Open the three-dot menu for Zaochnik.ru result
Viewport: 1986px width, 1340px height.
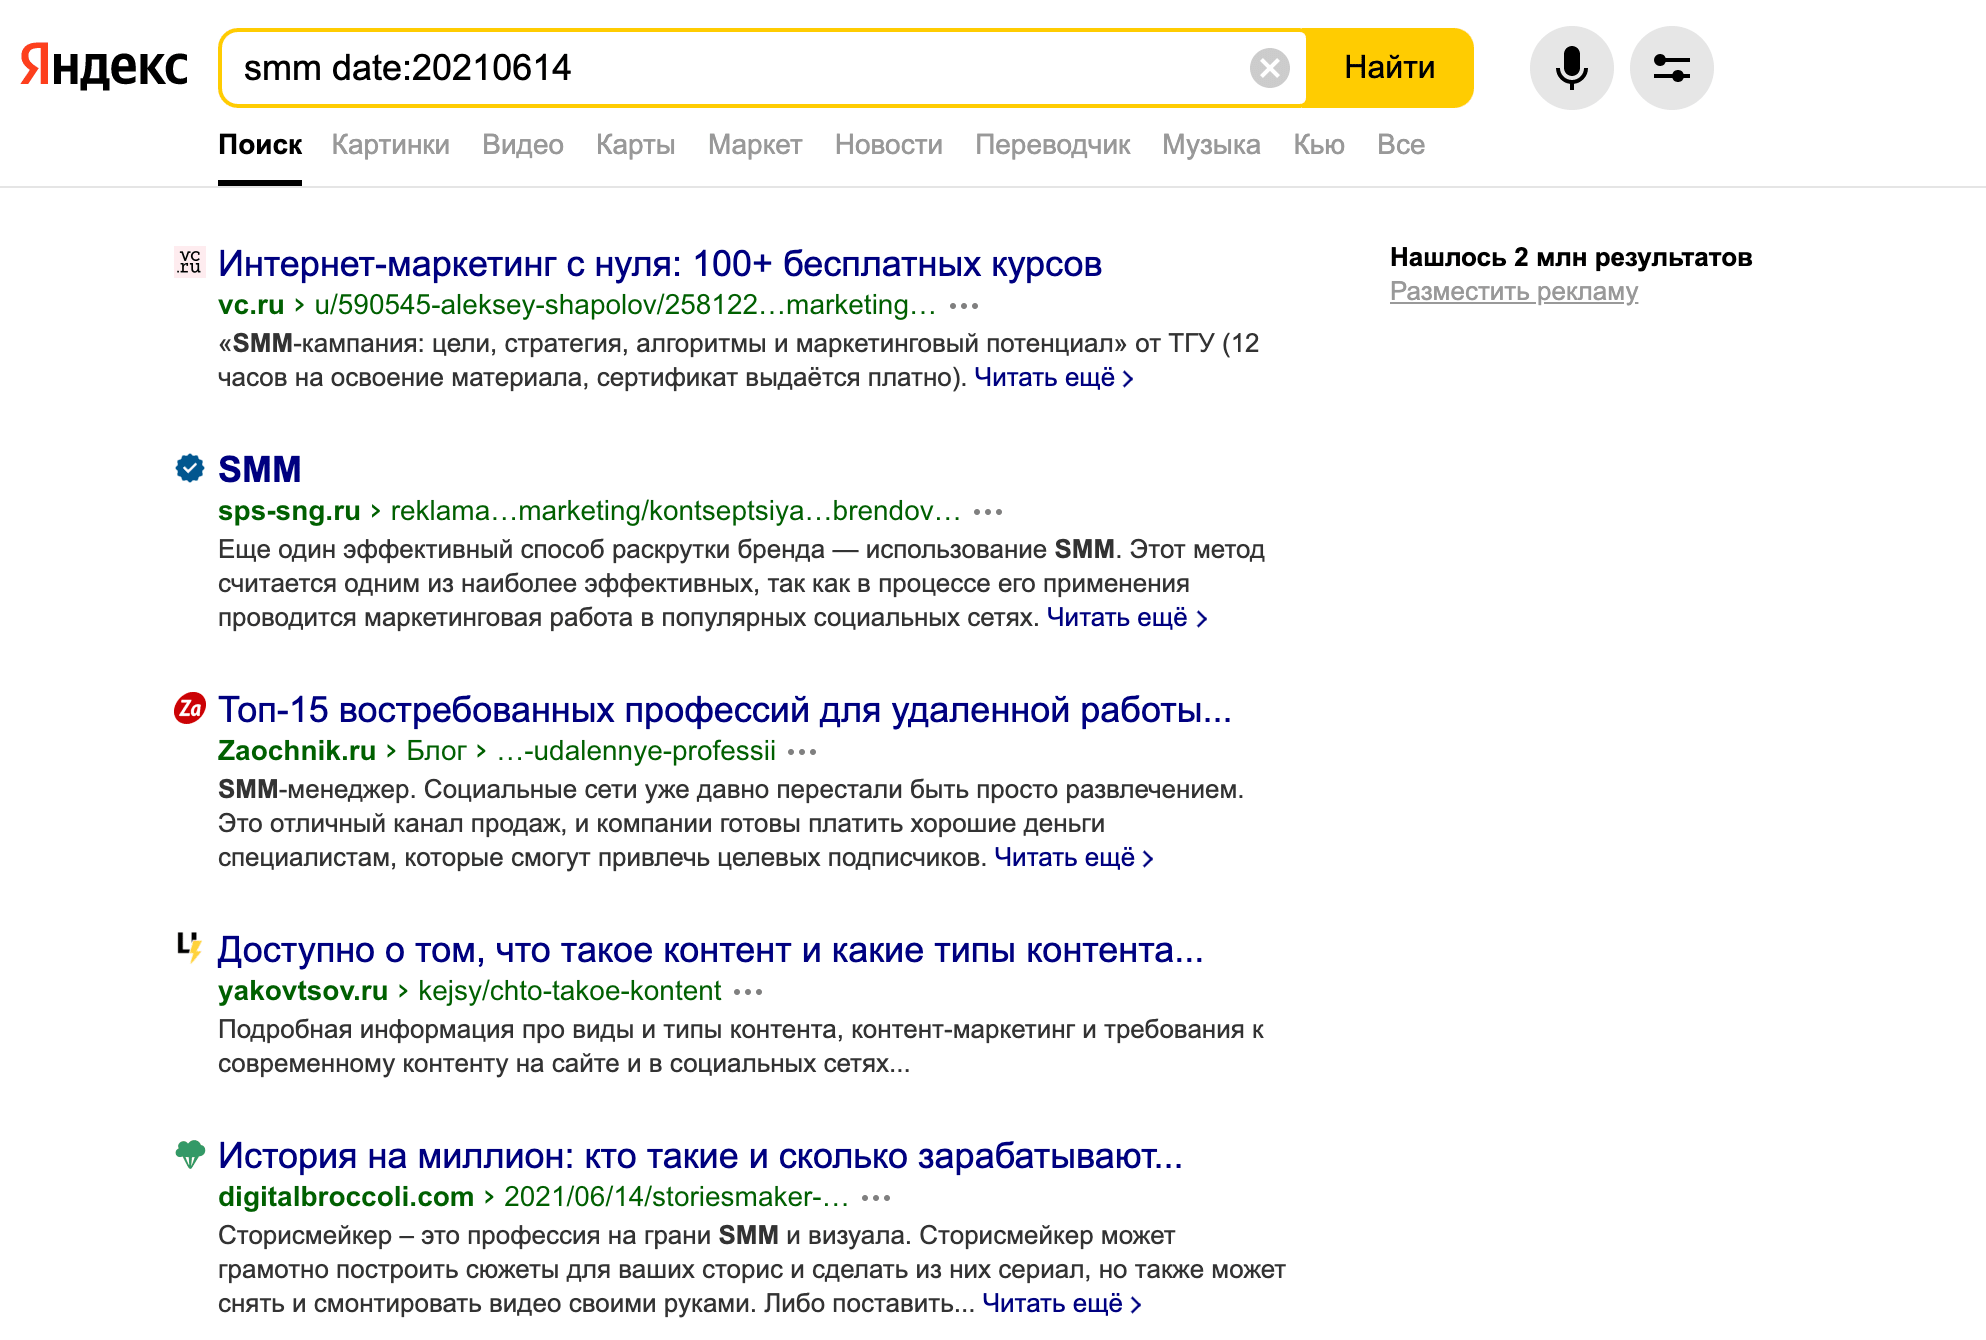point(802,752)
